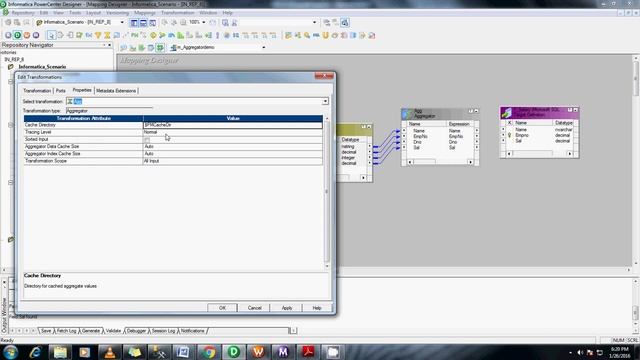Click the yellow U Union transformation icon

[325, 36]
